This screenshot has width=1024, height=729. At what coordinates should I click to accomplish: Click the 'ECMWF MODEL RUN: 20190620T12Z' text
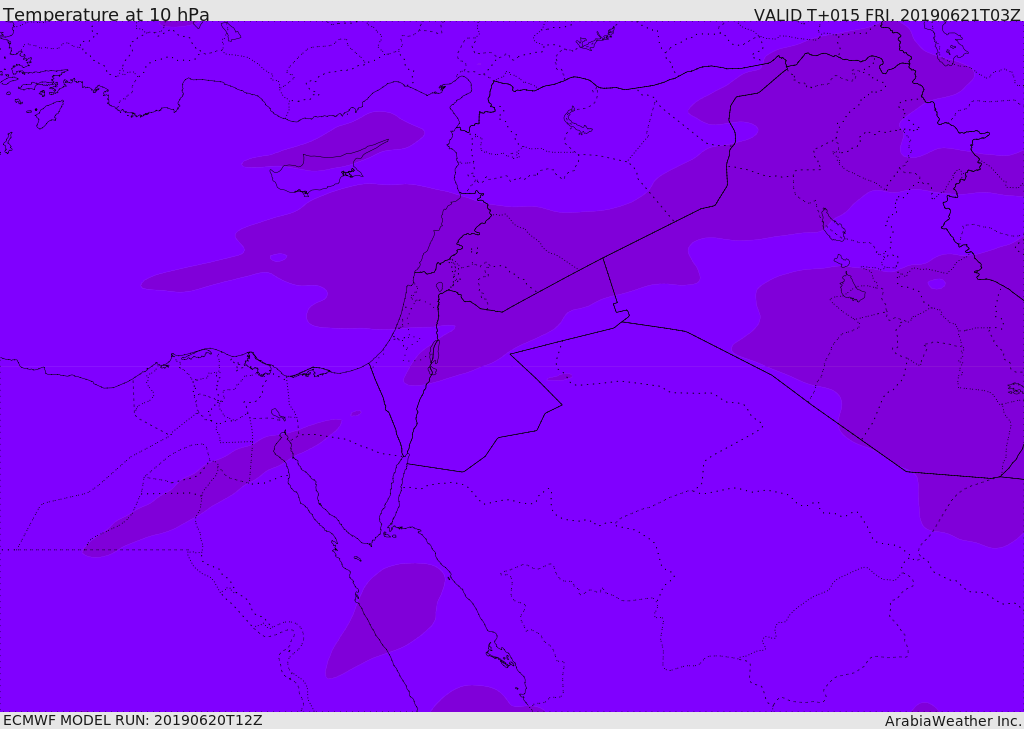click(x=133, y=720)
